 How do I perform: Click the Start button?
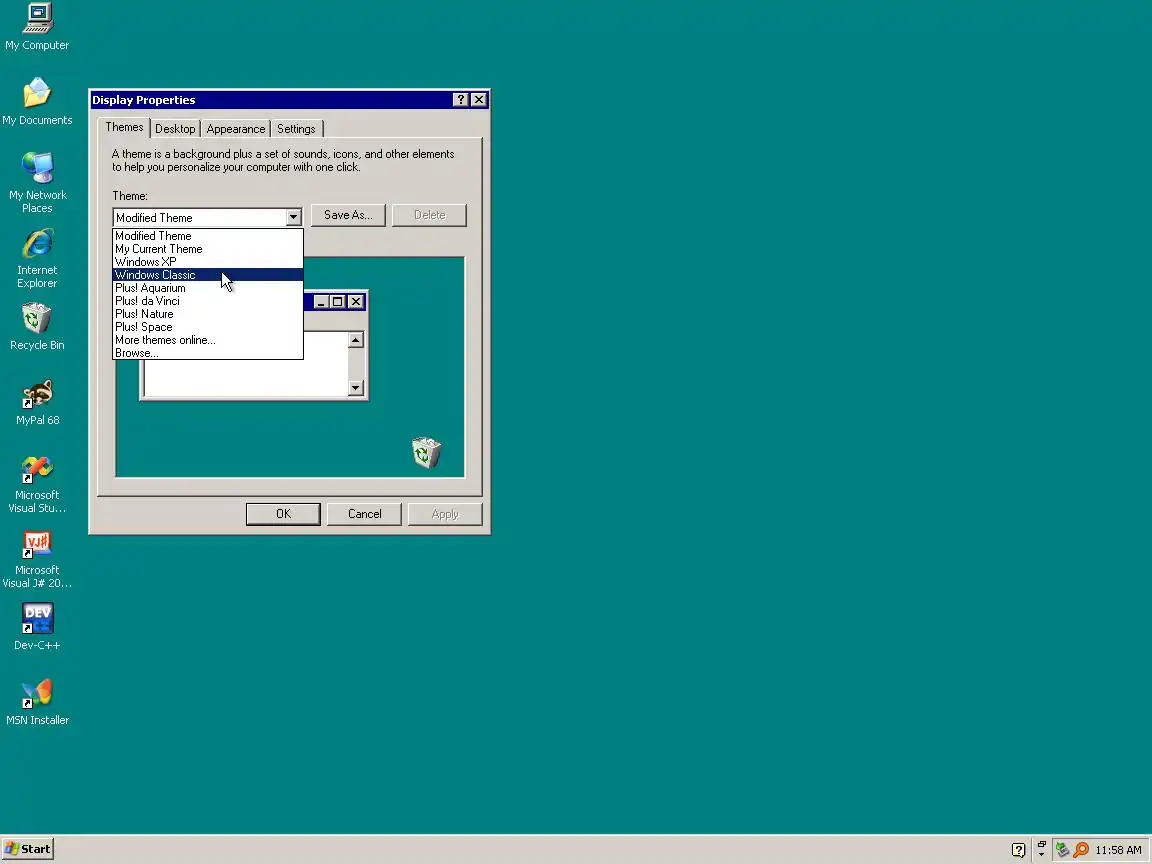[x=28, y=849]
